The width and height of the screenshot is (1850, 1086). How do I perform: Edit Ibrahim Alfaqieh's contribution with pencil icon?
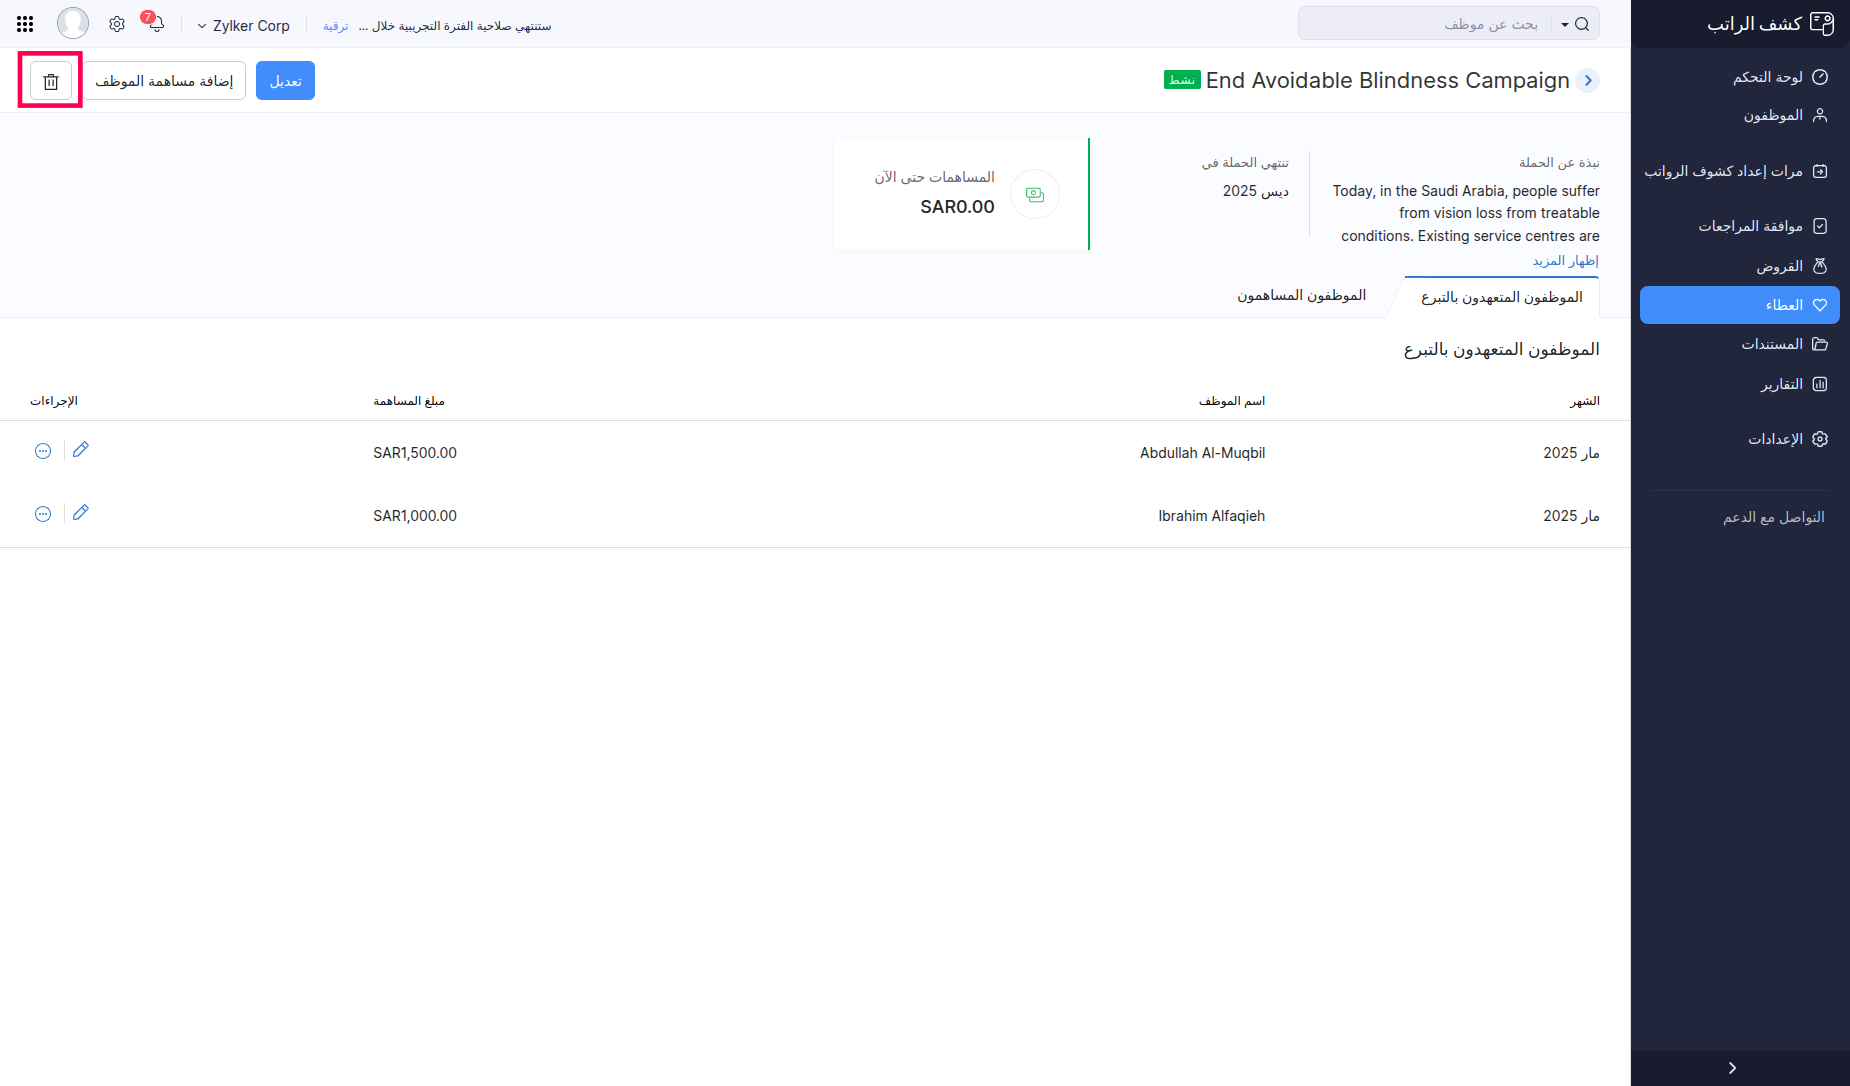coord(81,513)
